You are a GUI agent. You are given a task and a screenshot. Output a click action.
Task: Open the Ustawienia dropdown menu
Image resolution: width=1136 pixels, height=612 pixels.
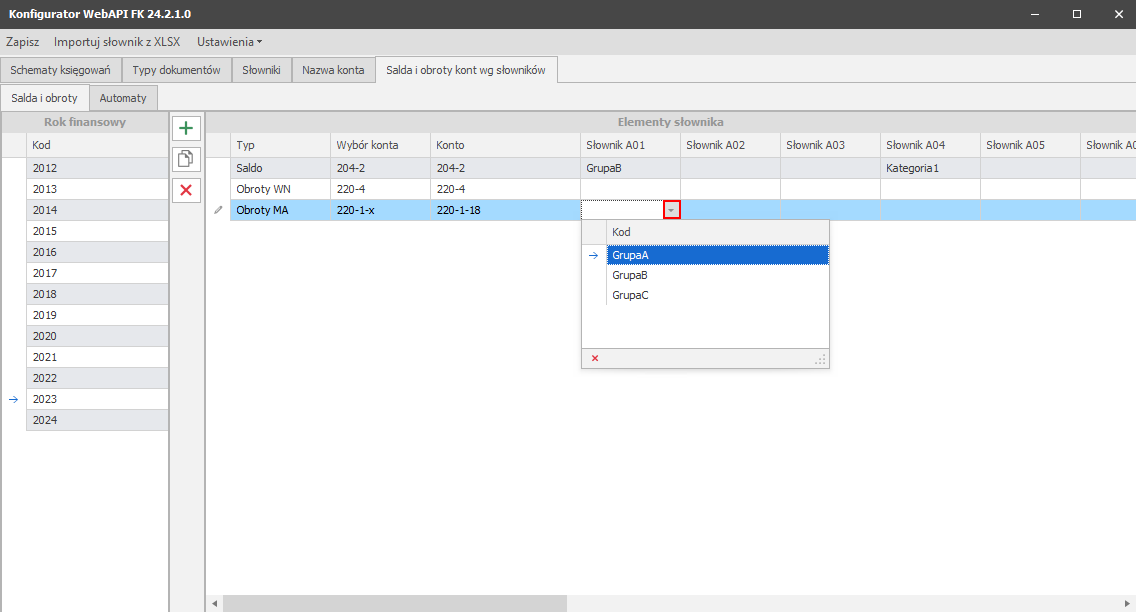229,42
